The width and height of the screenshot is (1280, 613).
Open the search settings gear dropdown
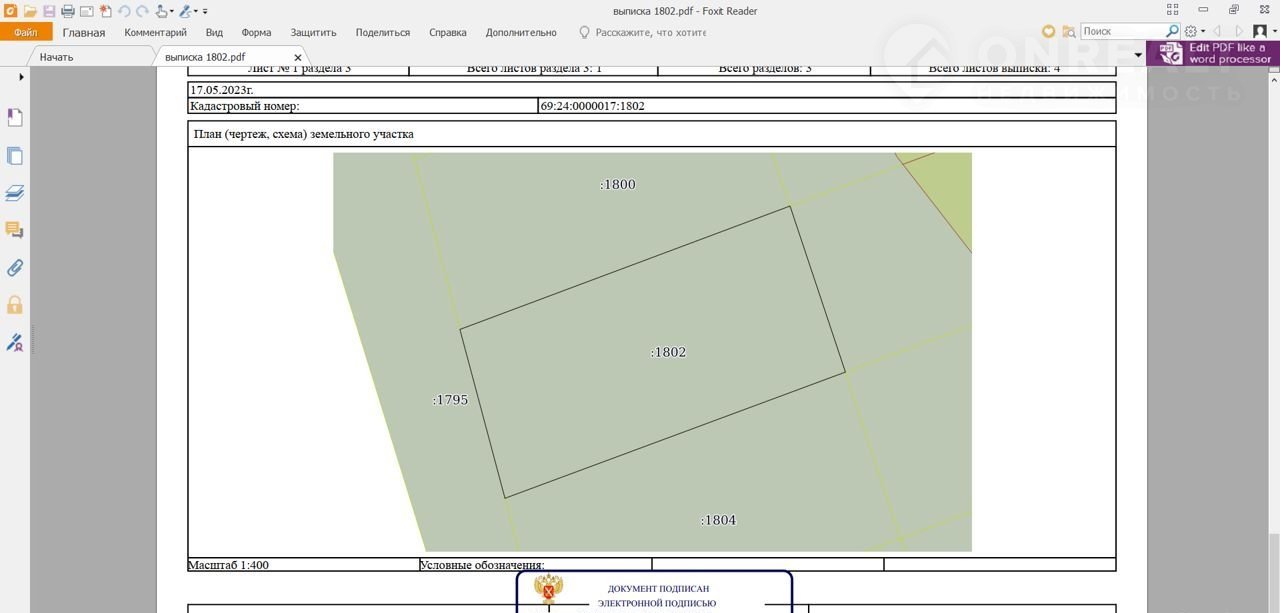[1194, 32]
